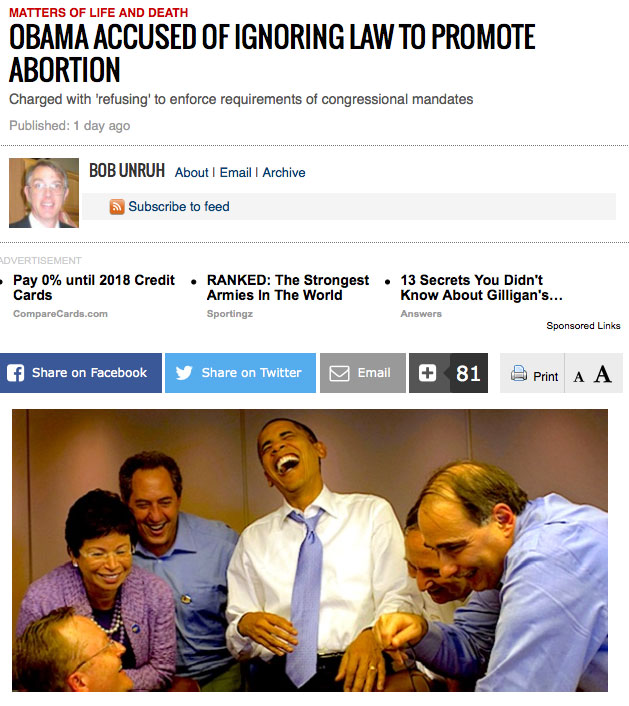Click the envelope icon on Email button

pyautogui.click(x=339, y=373)
